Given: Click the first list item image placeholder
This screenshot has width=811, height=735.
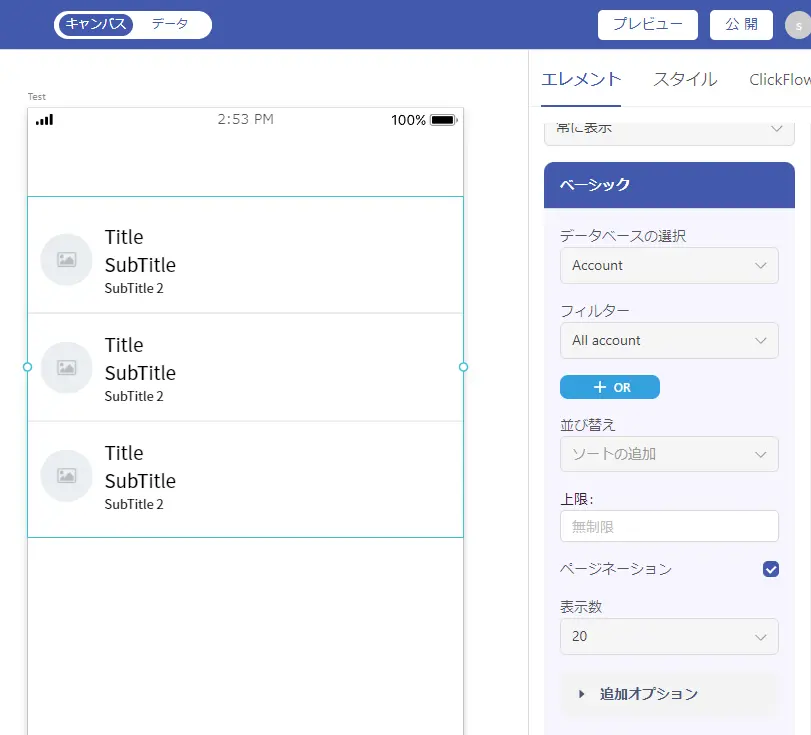Looking at the screenshot, I should pyautogui.click(x=66, y=259).
